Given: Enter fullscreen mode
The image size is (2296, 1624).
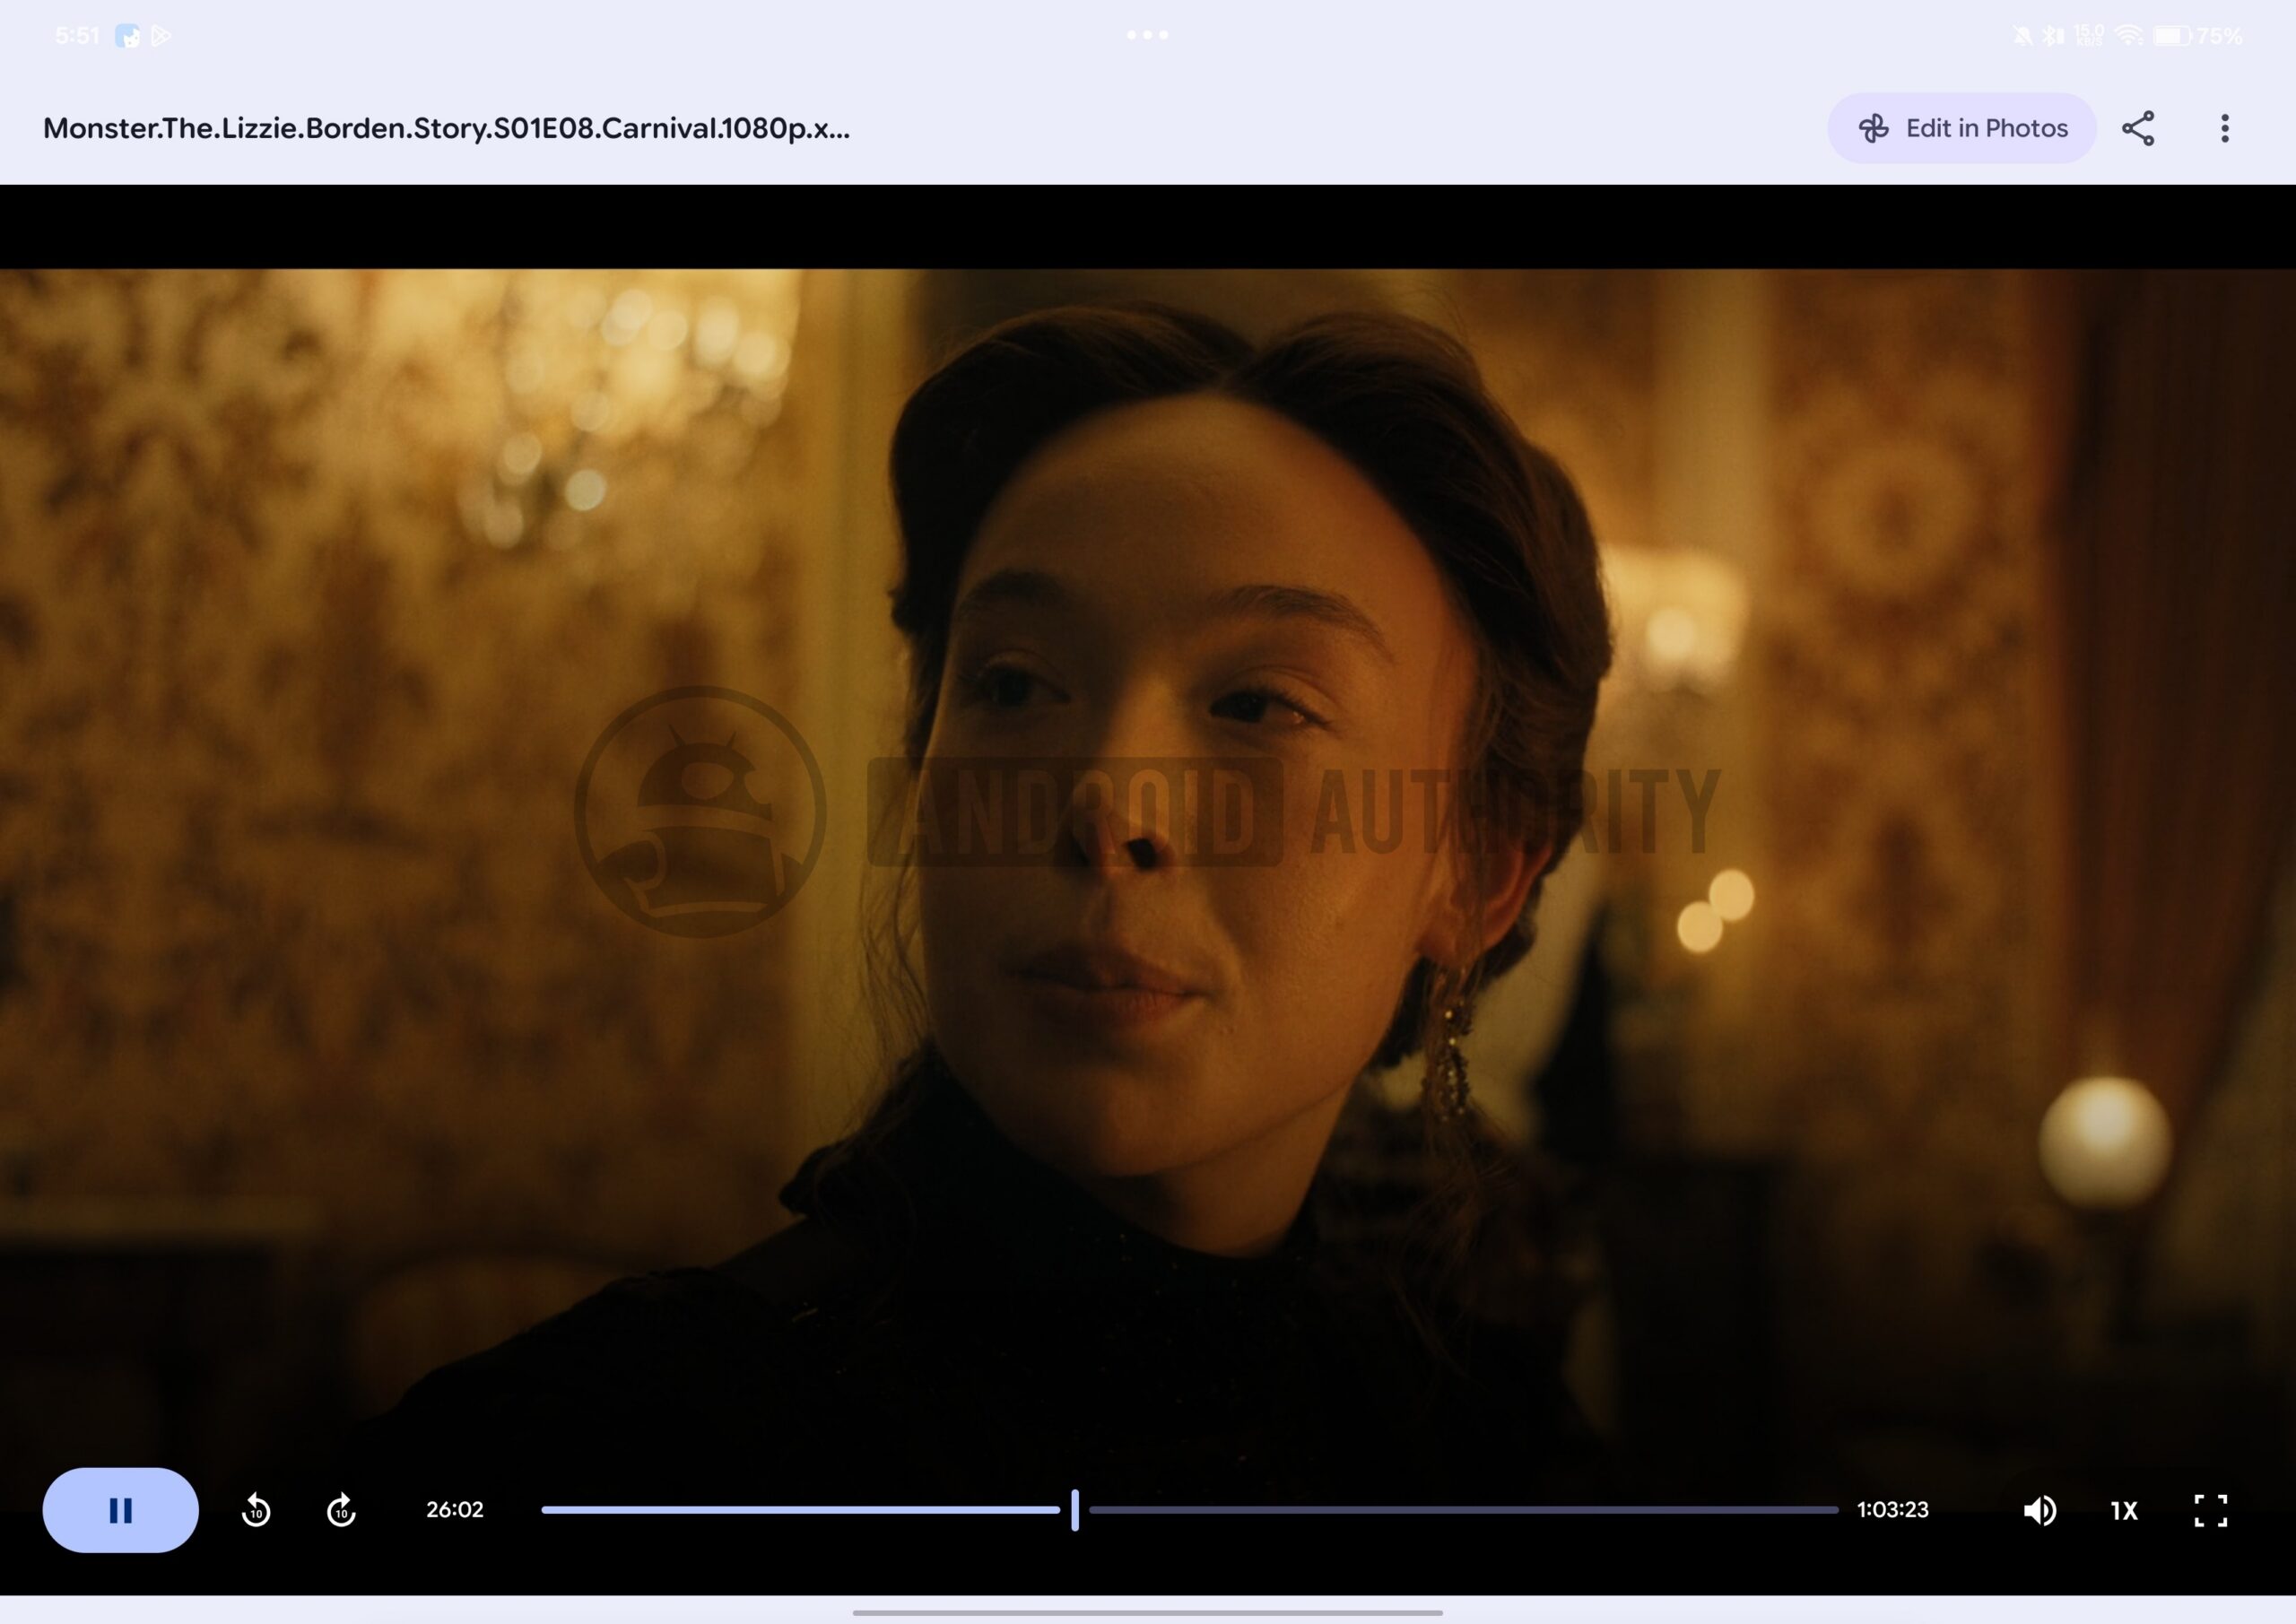Looking at the screenshot, I should [2210, 1510].
